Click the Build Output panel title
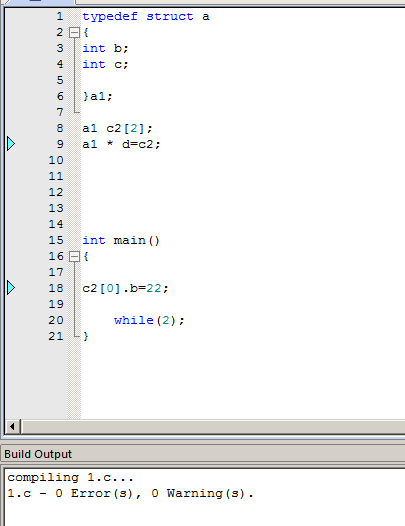 (x=38, y=454)
